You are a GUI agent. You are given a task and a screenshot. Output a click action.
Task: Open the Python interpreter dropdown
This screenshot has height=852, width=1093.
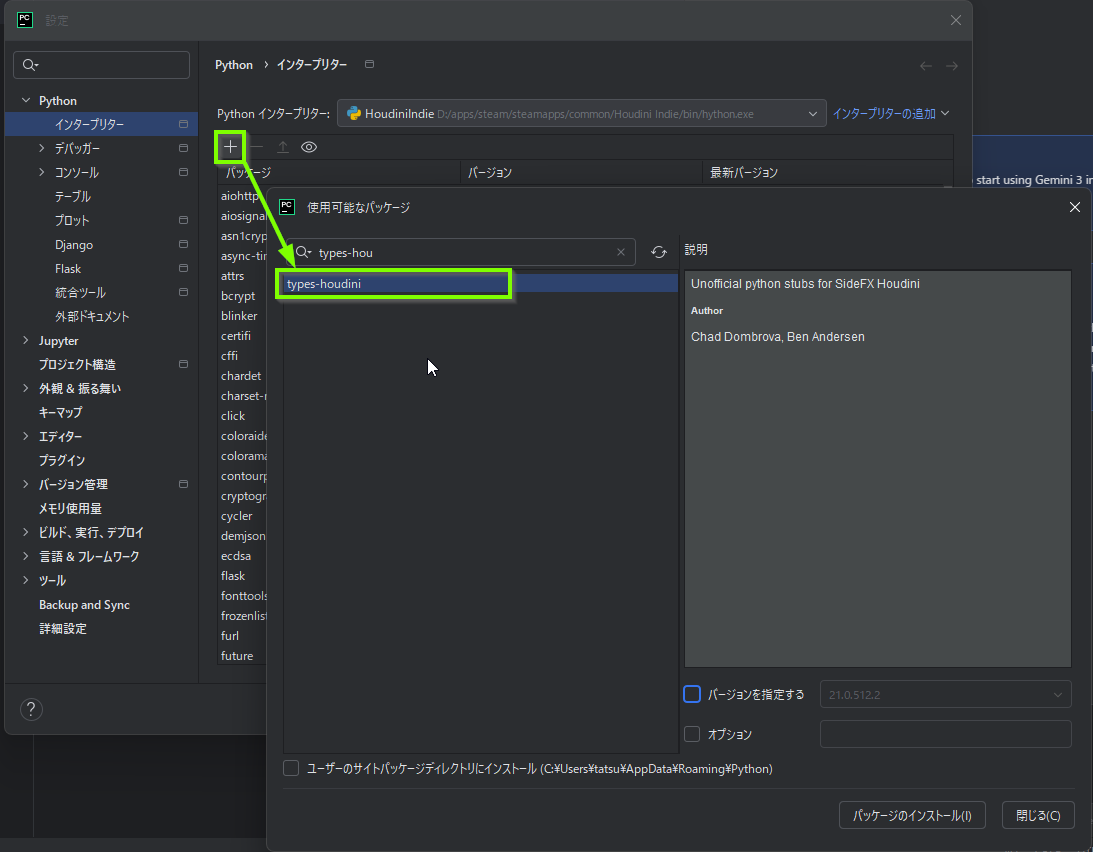pos(581,114)
